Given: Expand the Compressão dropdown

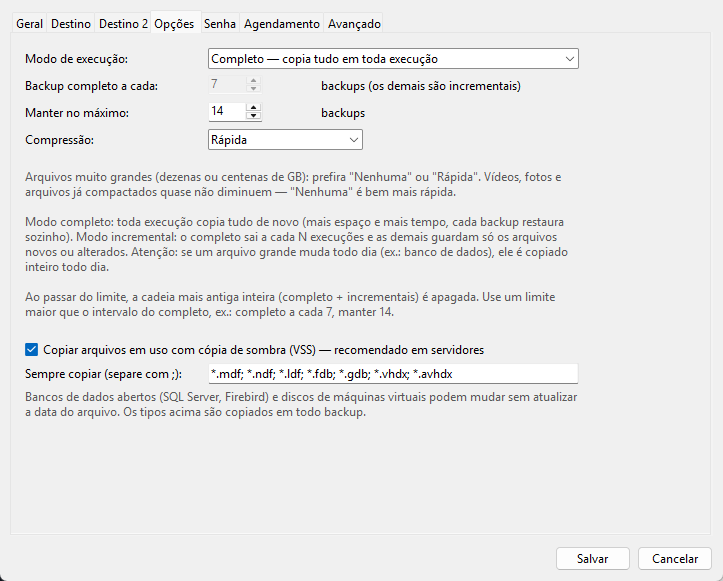Looking at the screenshot, I should [285, 140].
